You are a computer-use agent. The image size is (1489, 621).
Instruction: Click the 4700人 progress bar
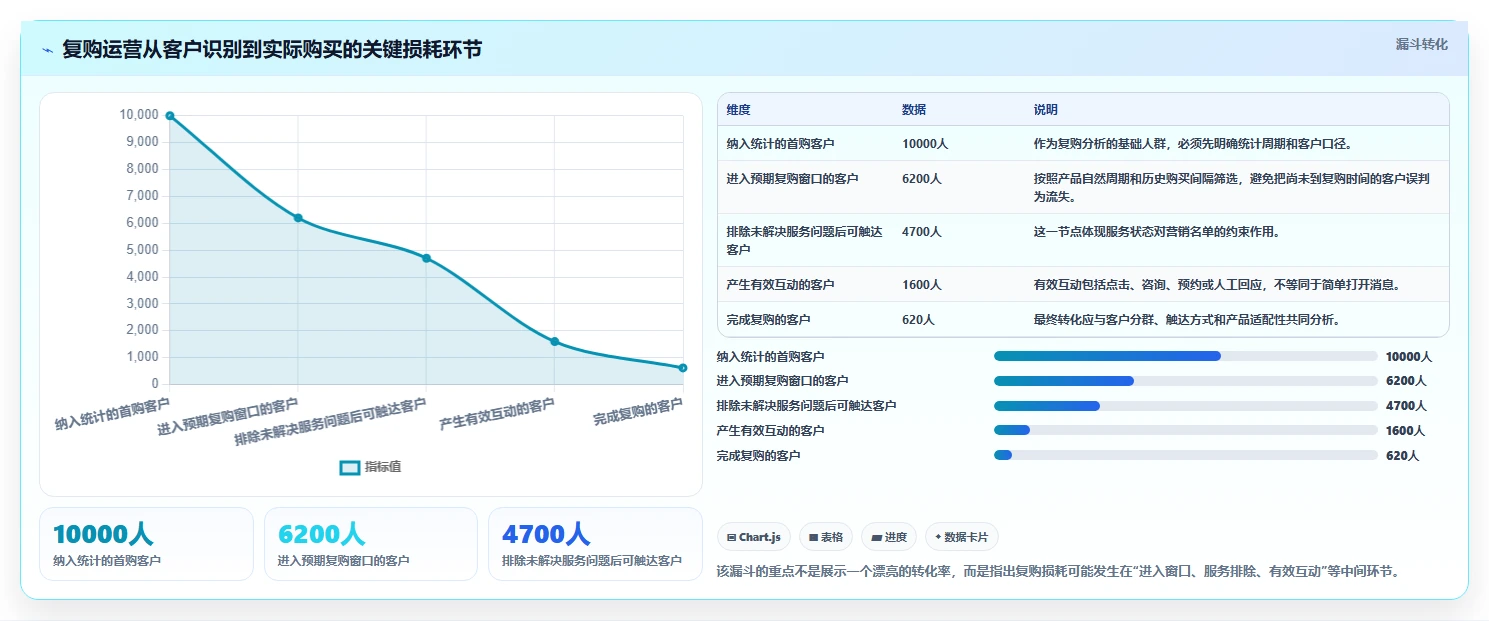(x=1186, y=406)
